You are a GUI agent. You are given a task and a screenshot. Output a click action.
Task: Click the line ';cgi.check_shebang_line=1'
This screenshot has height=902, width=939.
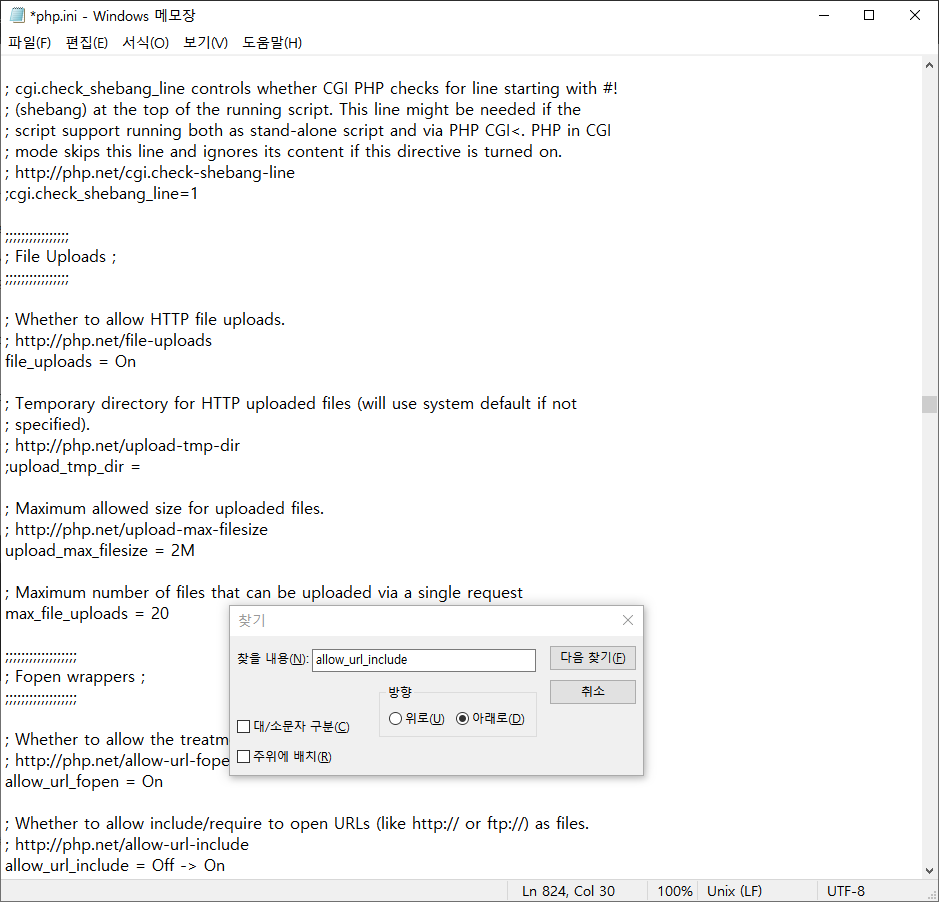point(101,193)
